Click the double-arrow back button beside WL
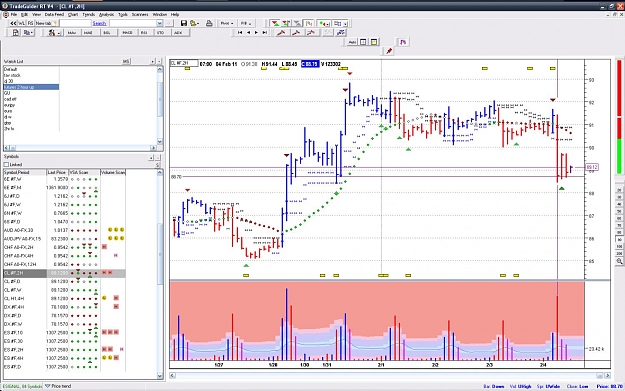This screenshot has width=625, height=391. (13, 24)
